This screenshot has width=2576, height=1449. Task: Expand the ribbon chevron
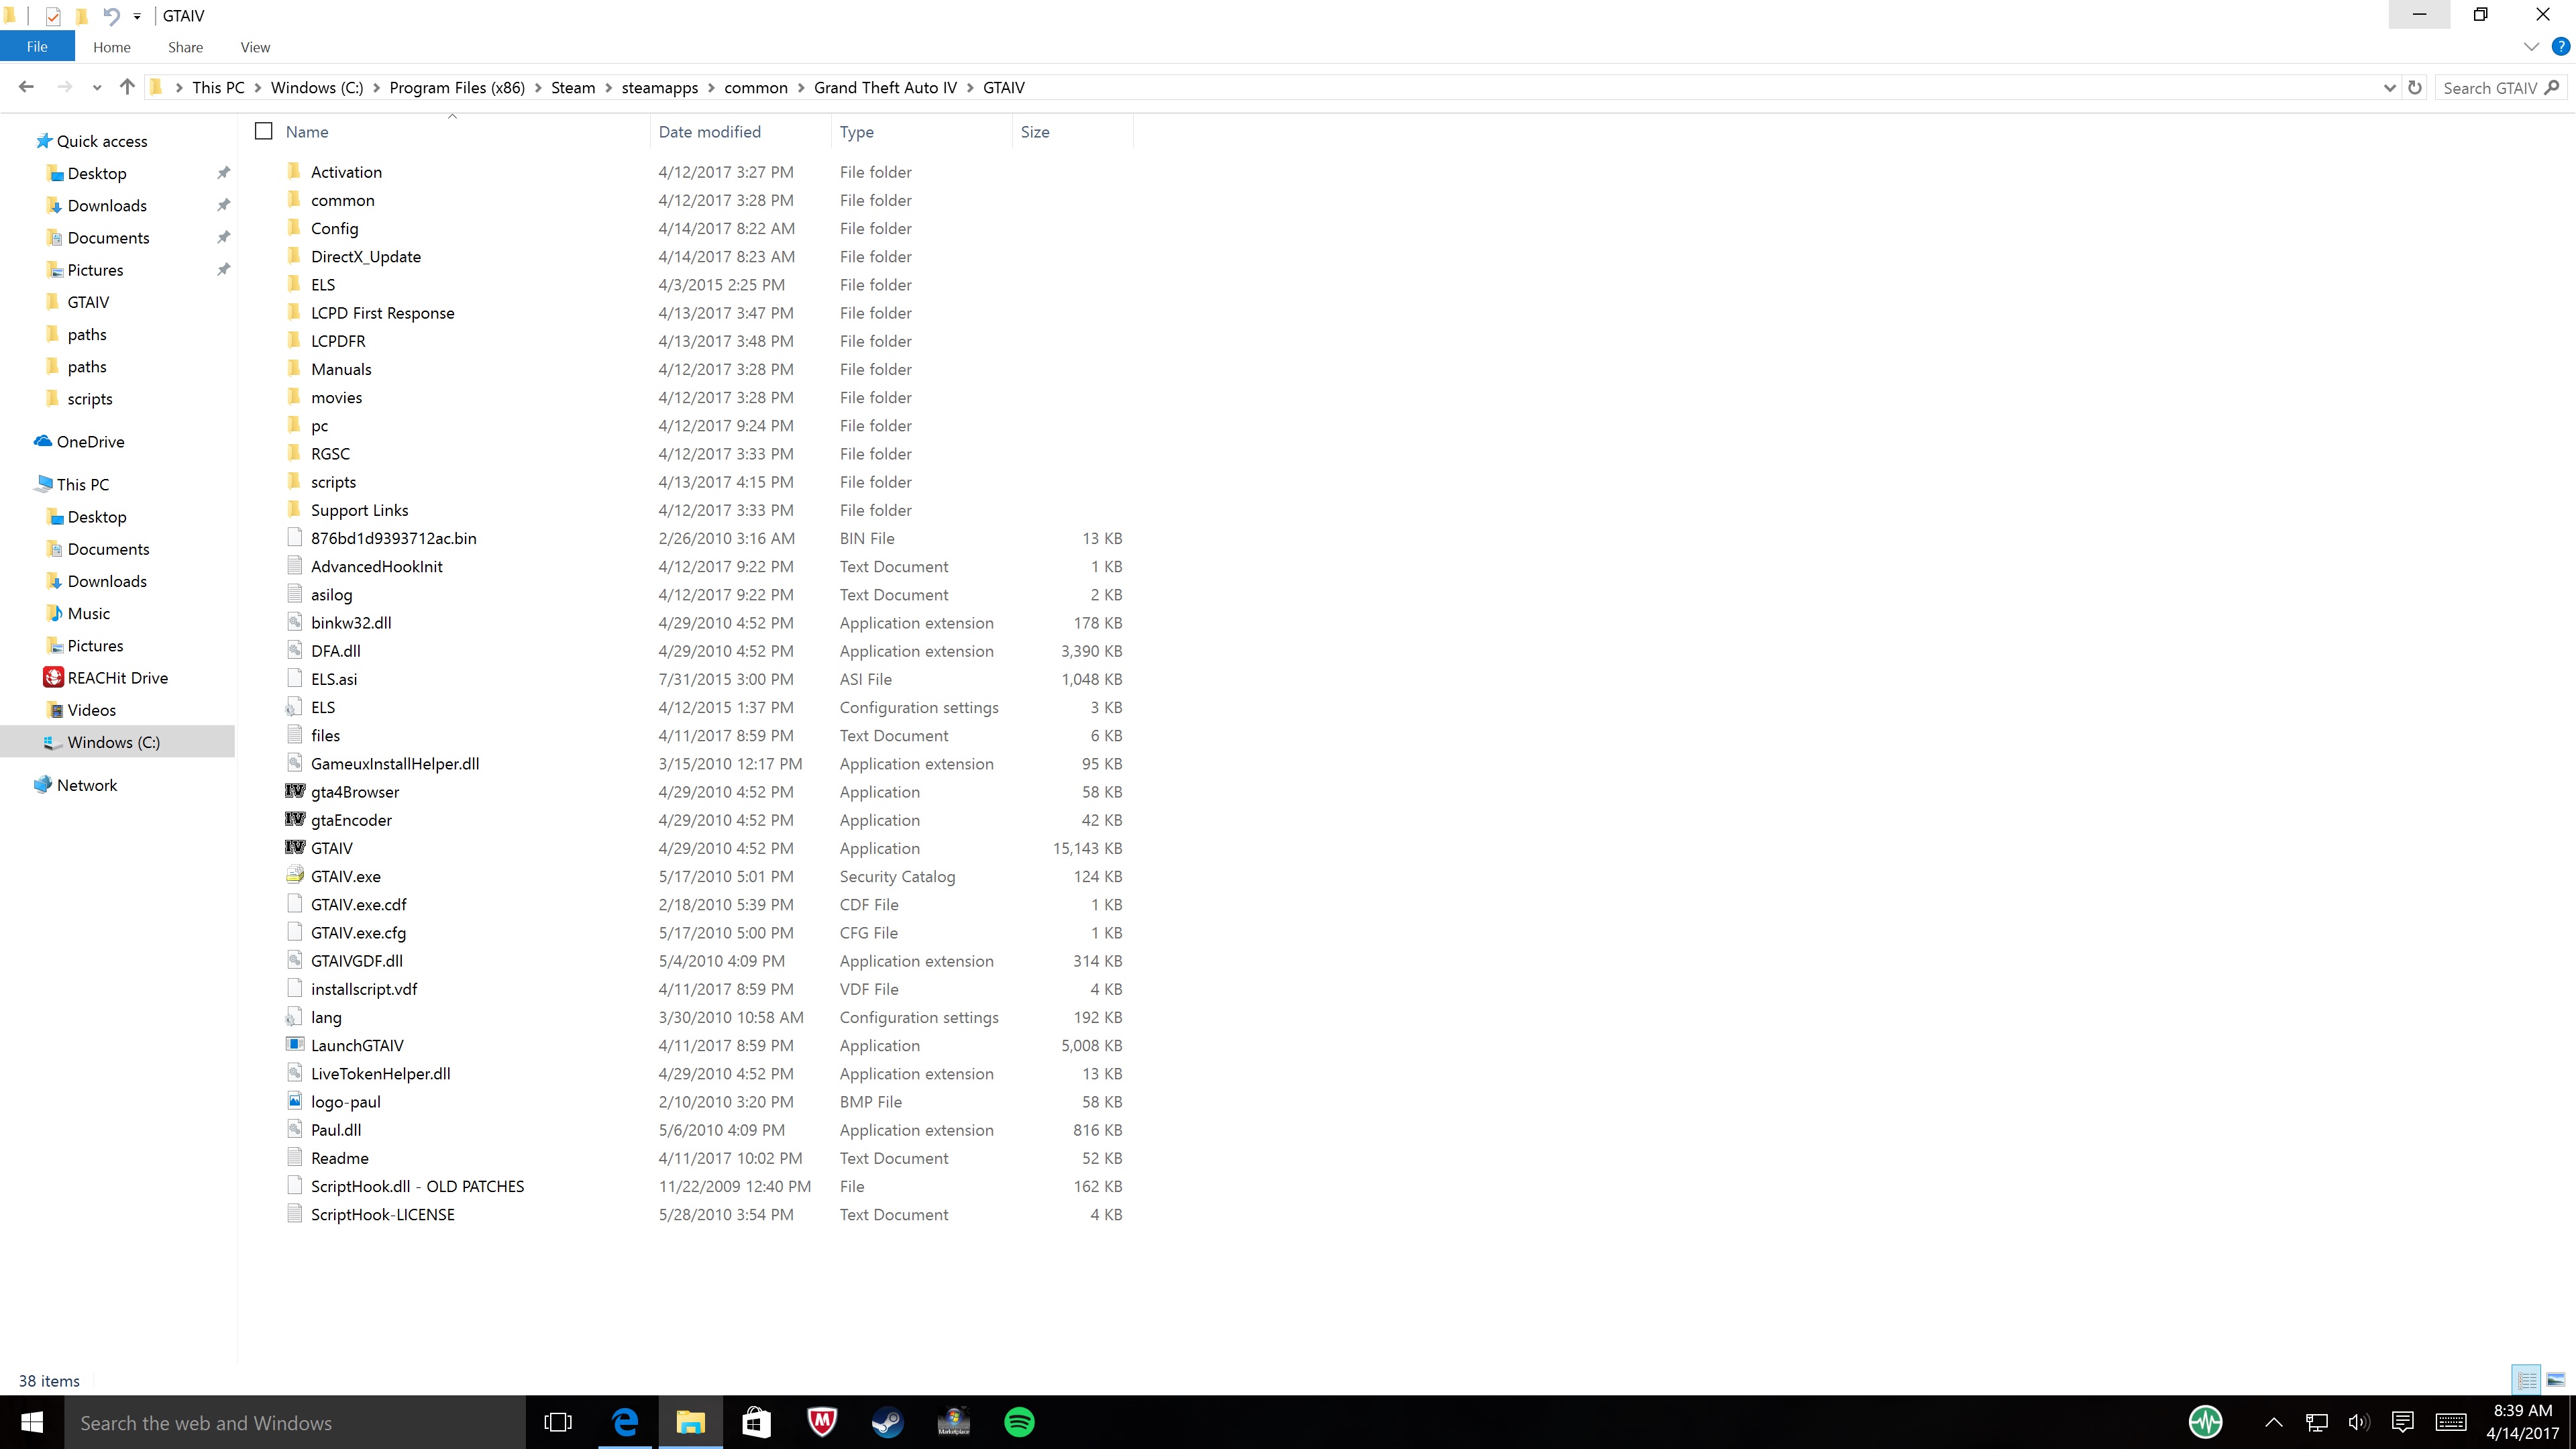2531,46
